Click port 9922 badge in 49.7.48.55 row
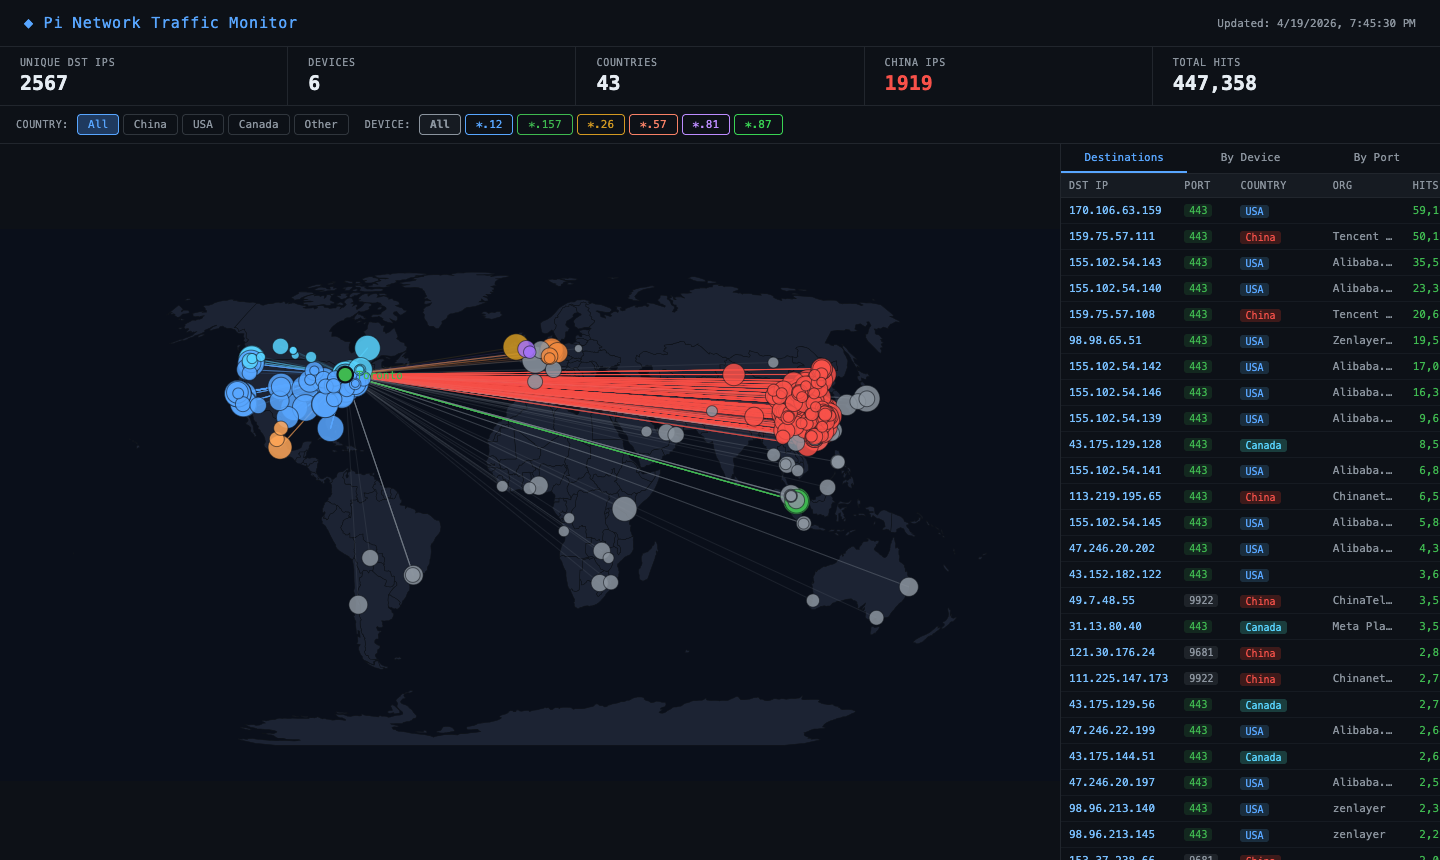Screen dimensions: 1440x860 pos(1201,601)
